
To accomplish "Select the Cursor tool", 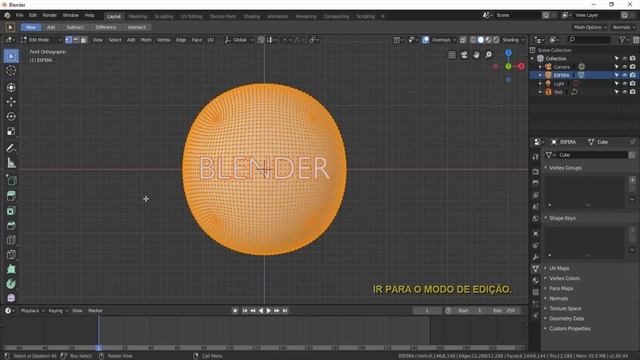I will [x=11, y=71].
